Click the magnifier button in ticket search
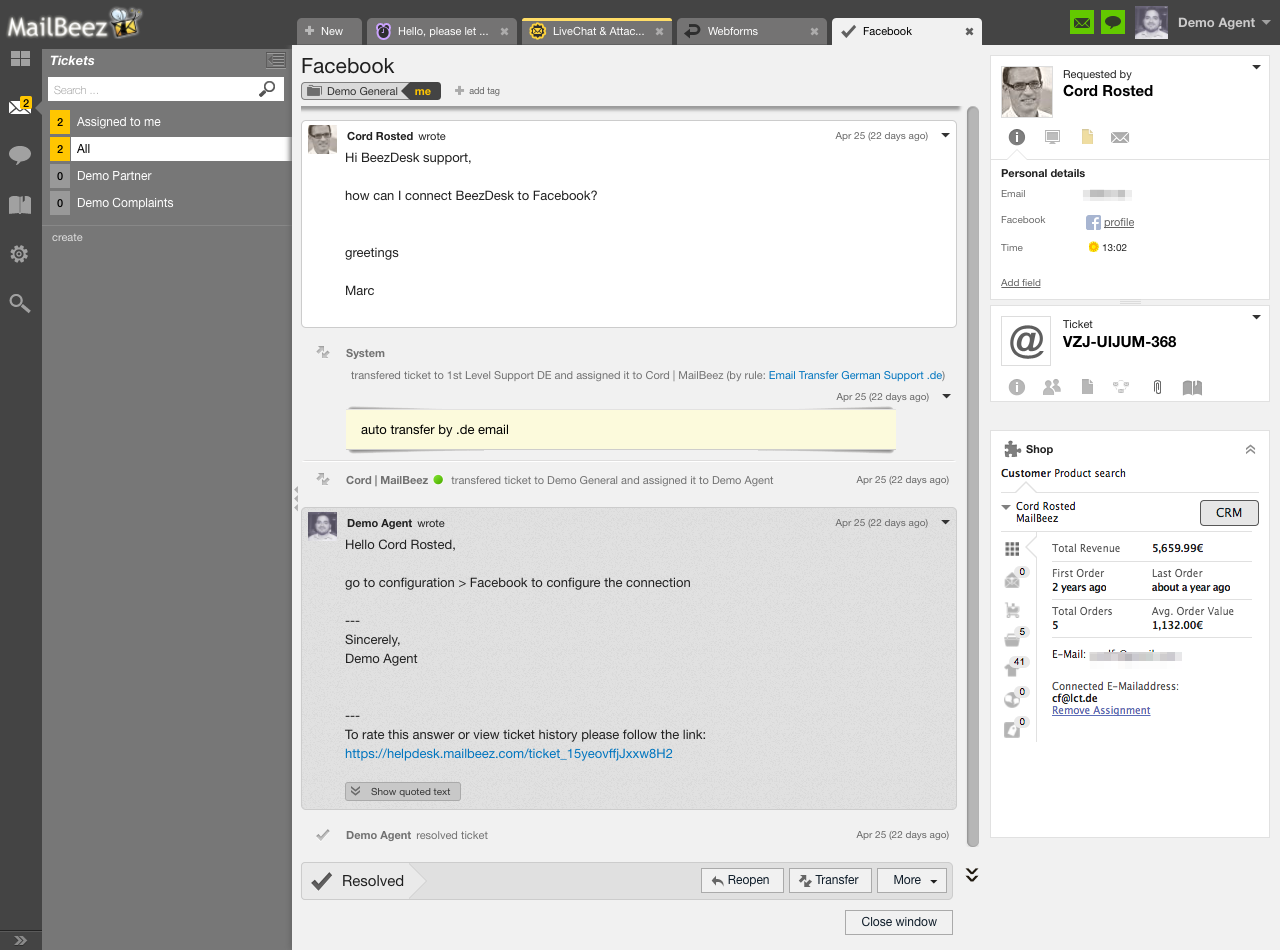 pyautogui.click(x=266, y=89)
